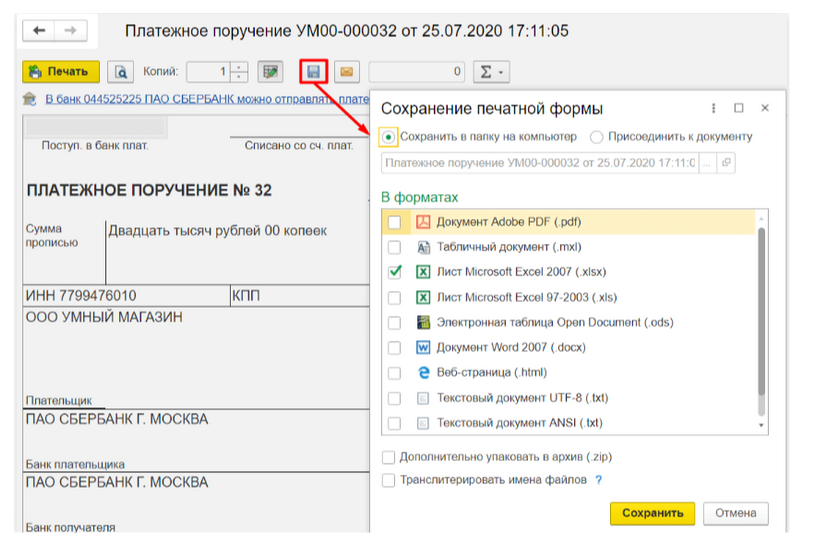Screen dimensions: 824x548
Task: Click the copies count spinner arrows
Action: click(239, 72)
